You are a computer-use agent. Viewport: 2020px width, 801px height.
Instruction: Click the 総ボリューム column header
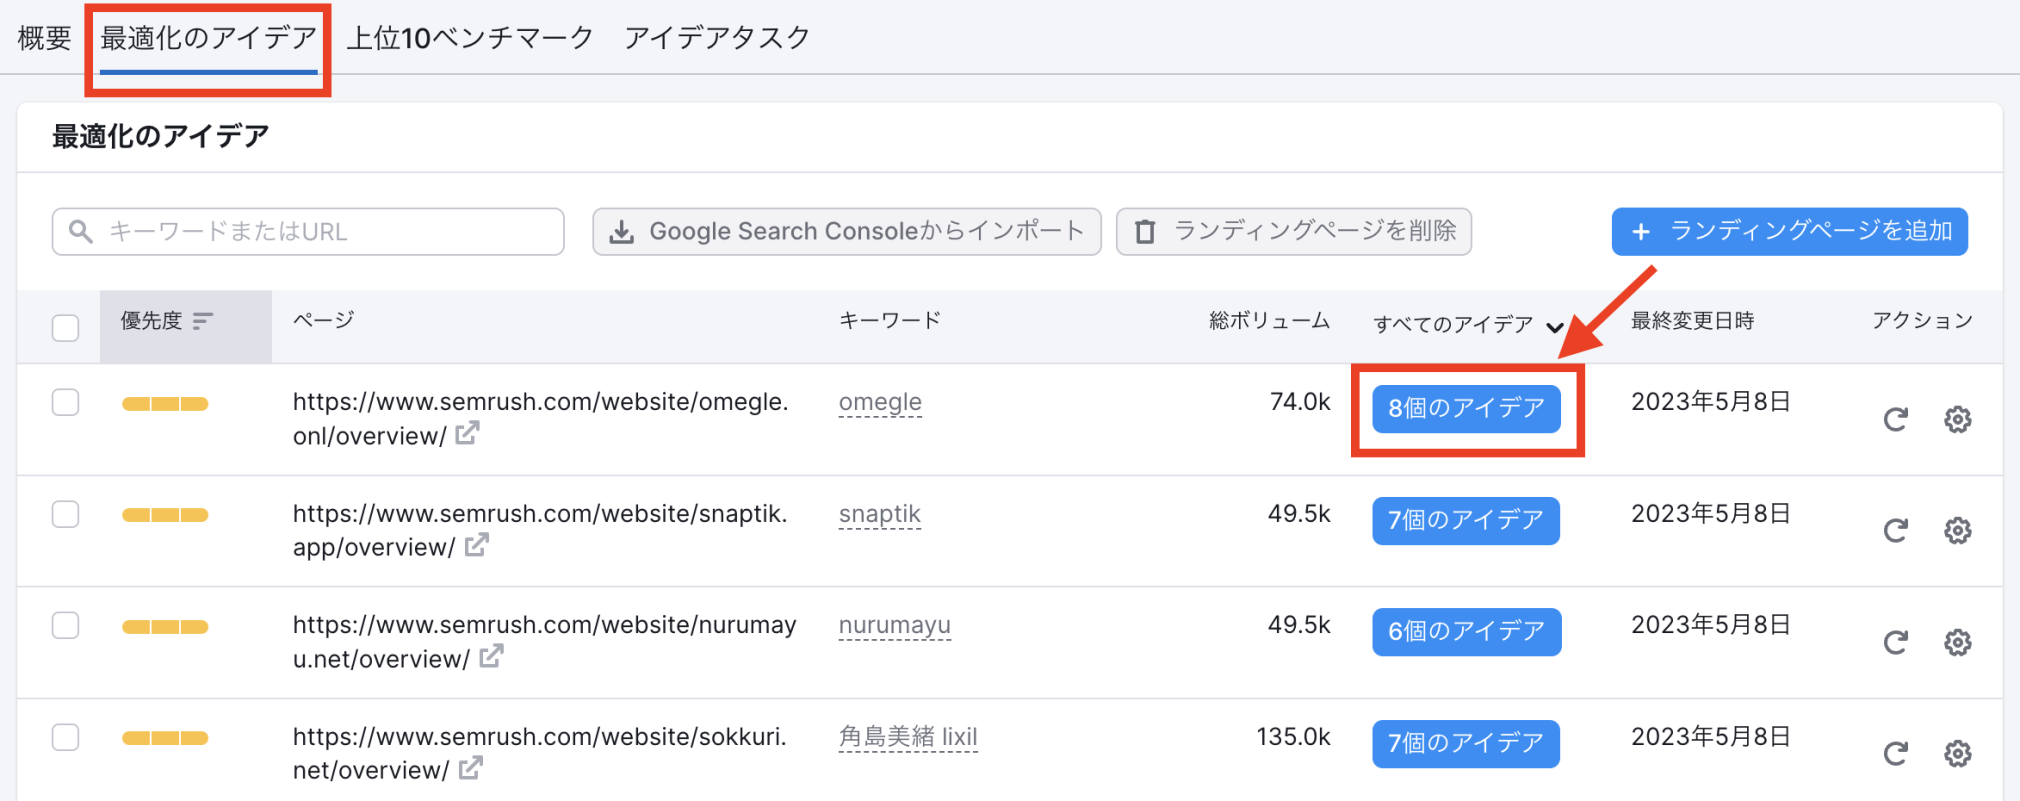(x=1270, y=321)
